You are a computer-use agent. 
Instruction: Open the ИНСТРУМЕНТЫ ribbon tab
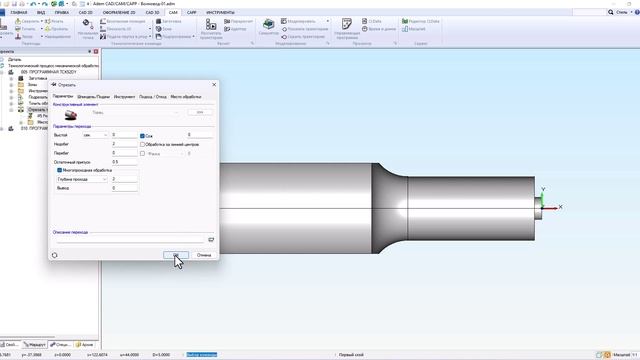(220, 13)
